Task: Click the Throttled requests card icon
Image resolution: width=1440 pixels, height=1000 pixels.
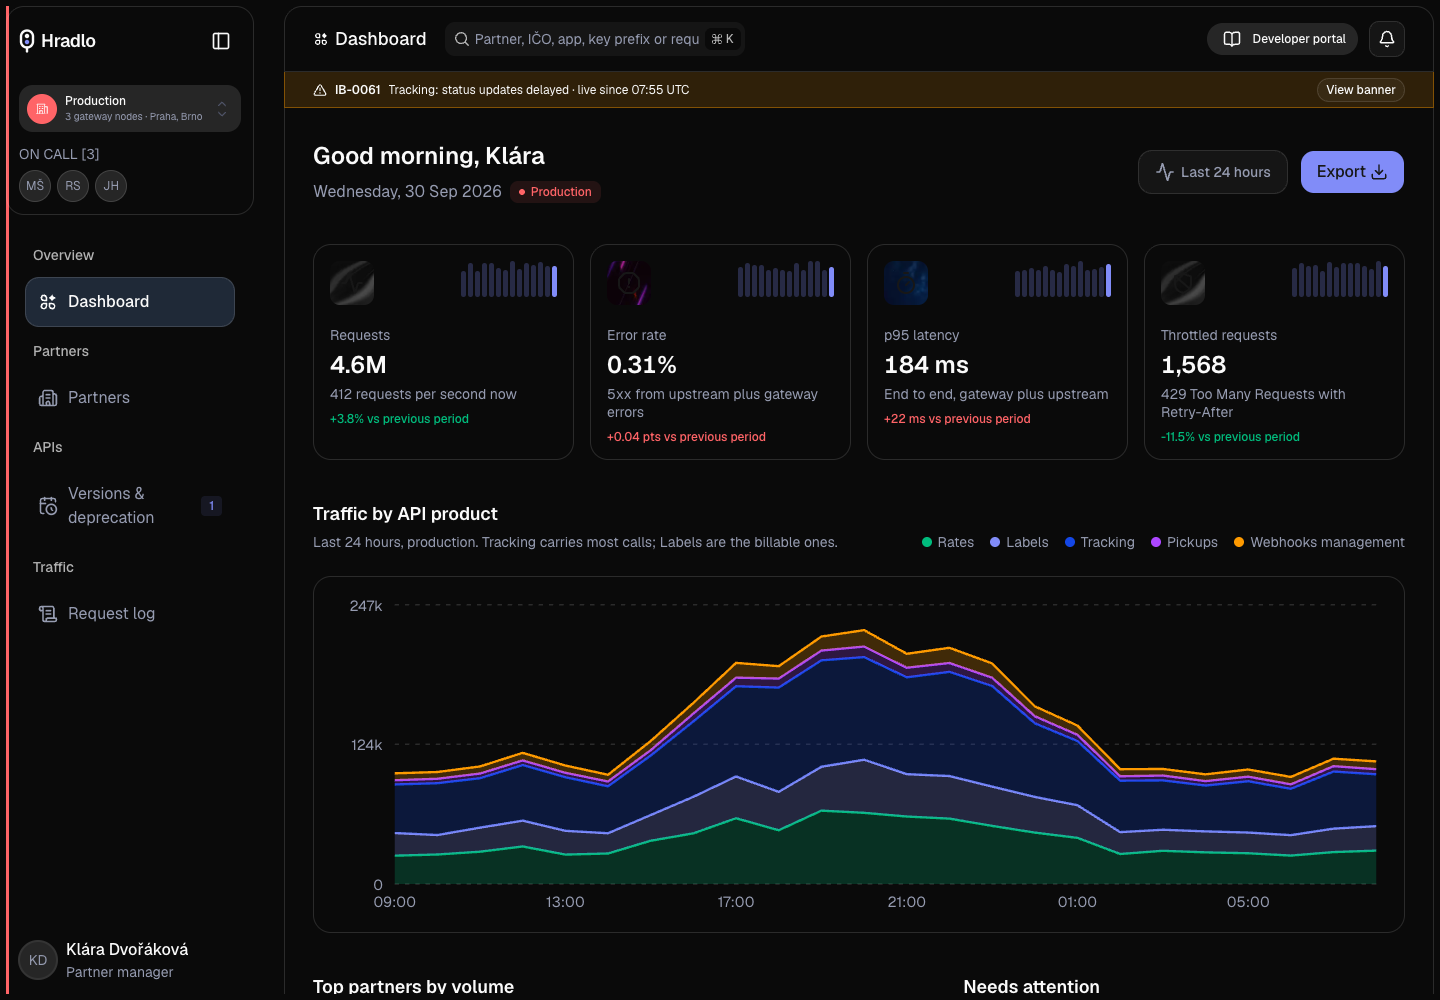Action: 1183,283
